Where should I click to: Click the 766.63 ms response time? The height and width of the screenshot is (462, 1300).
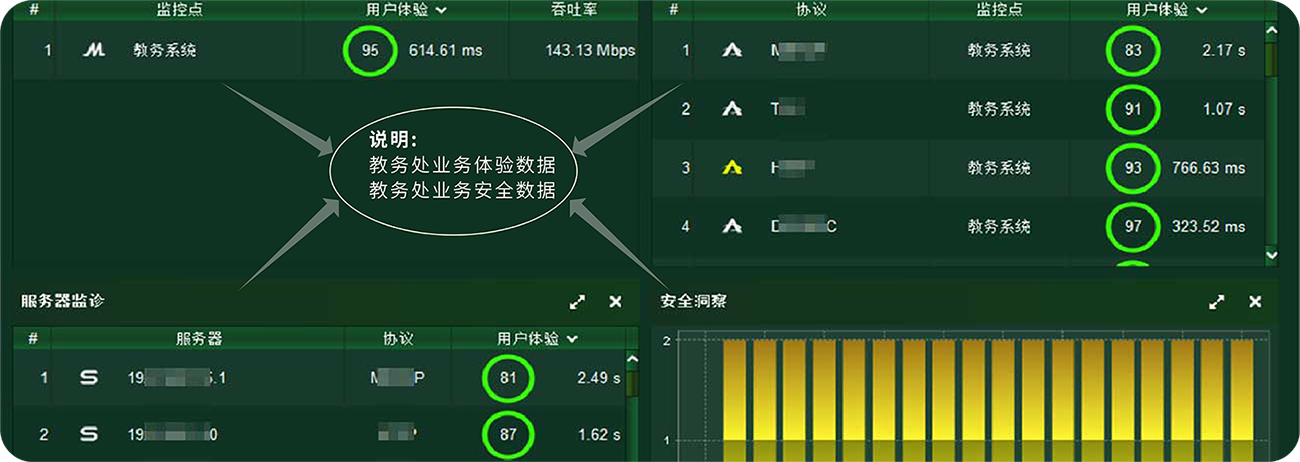1209,169
